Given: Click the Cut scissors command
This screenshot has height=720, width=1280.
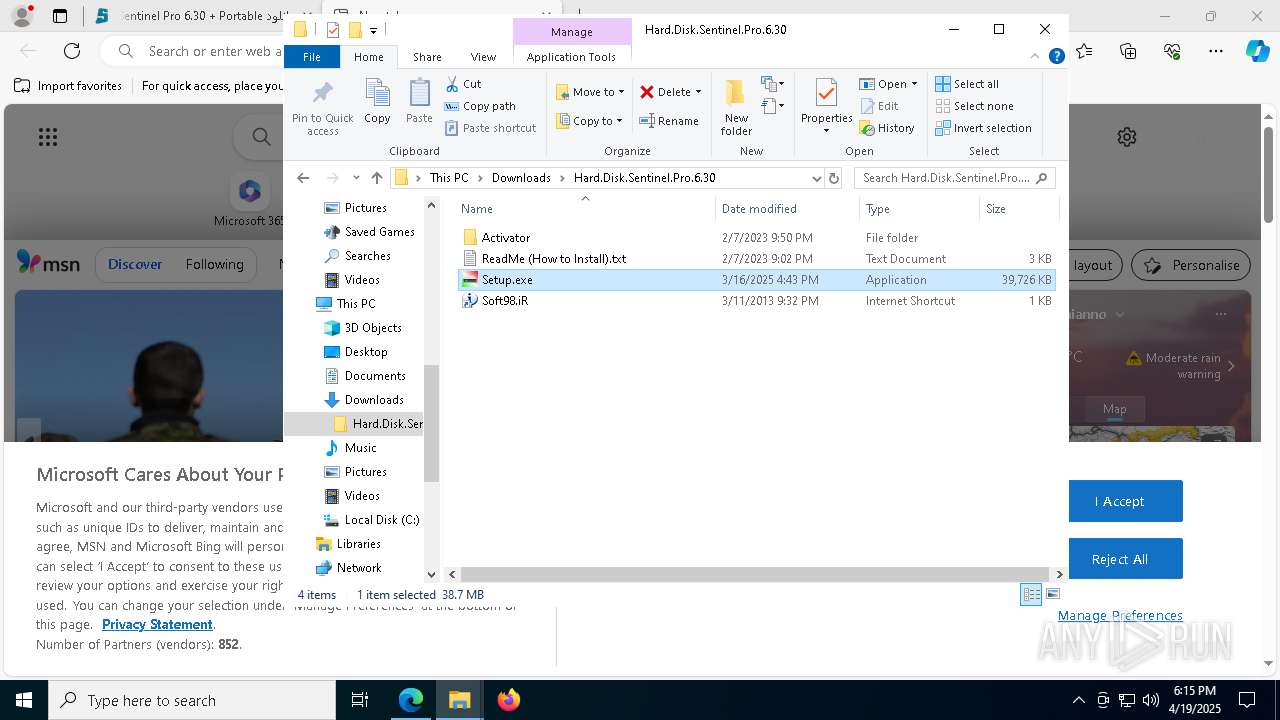Looking at the screenshot, I should (463, 84).
